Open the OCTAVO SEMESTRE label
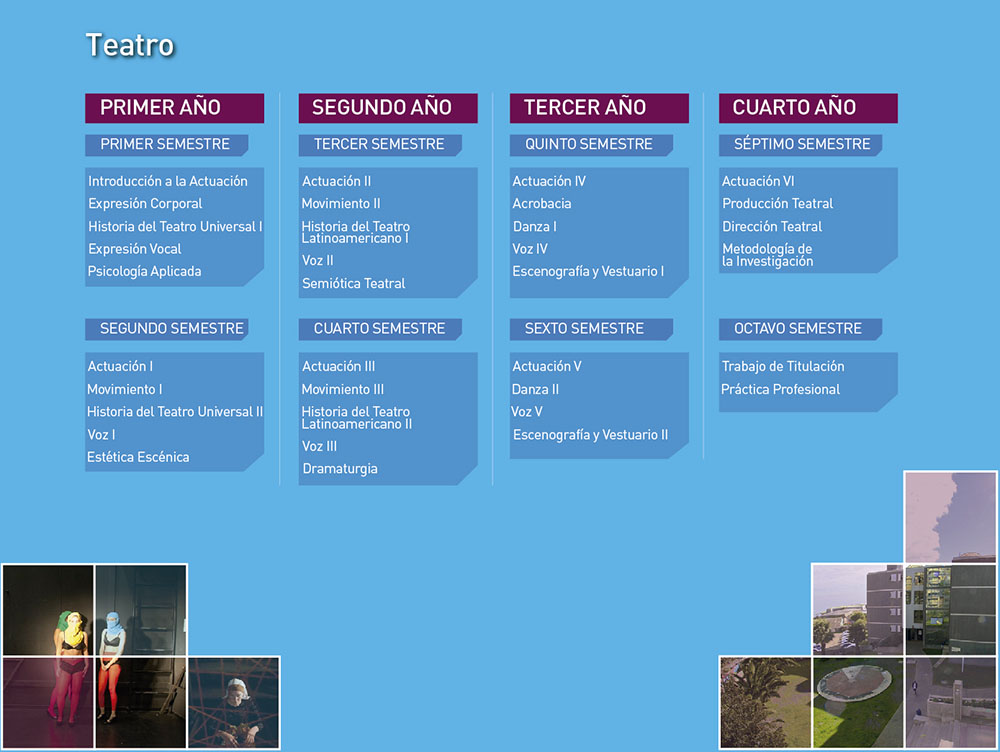This screenshot has height=752, width=1000. pos(800,329)
